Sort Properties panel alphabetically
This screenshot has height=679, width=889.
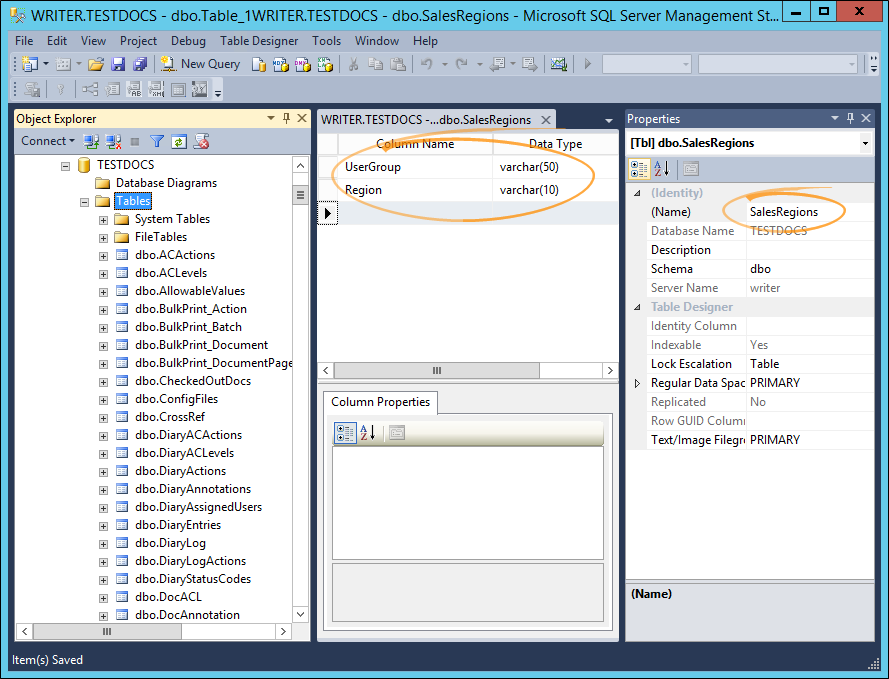point(662,168)
